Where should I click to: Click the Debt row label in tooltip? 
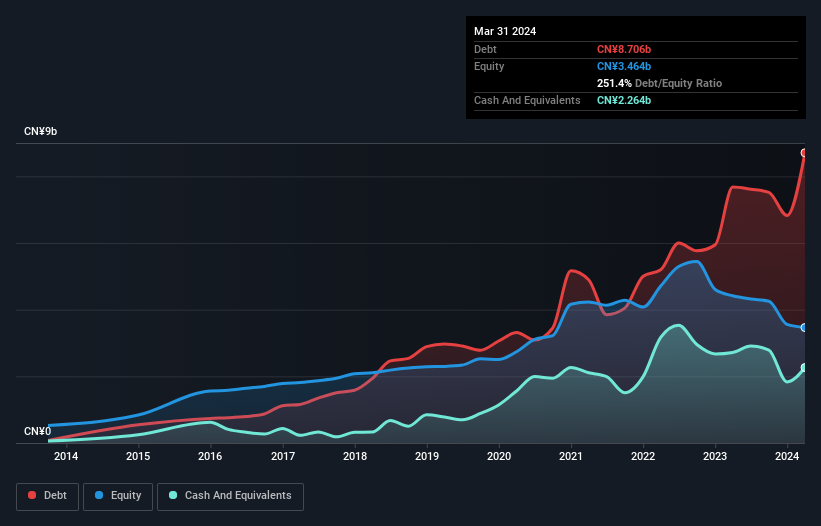coord(485,49)
